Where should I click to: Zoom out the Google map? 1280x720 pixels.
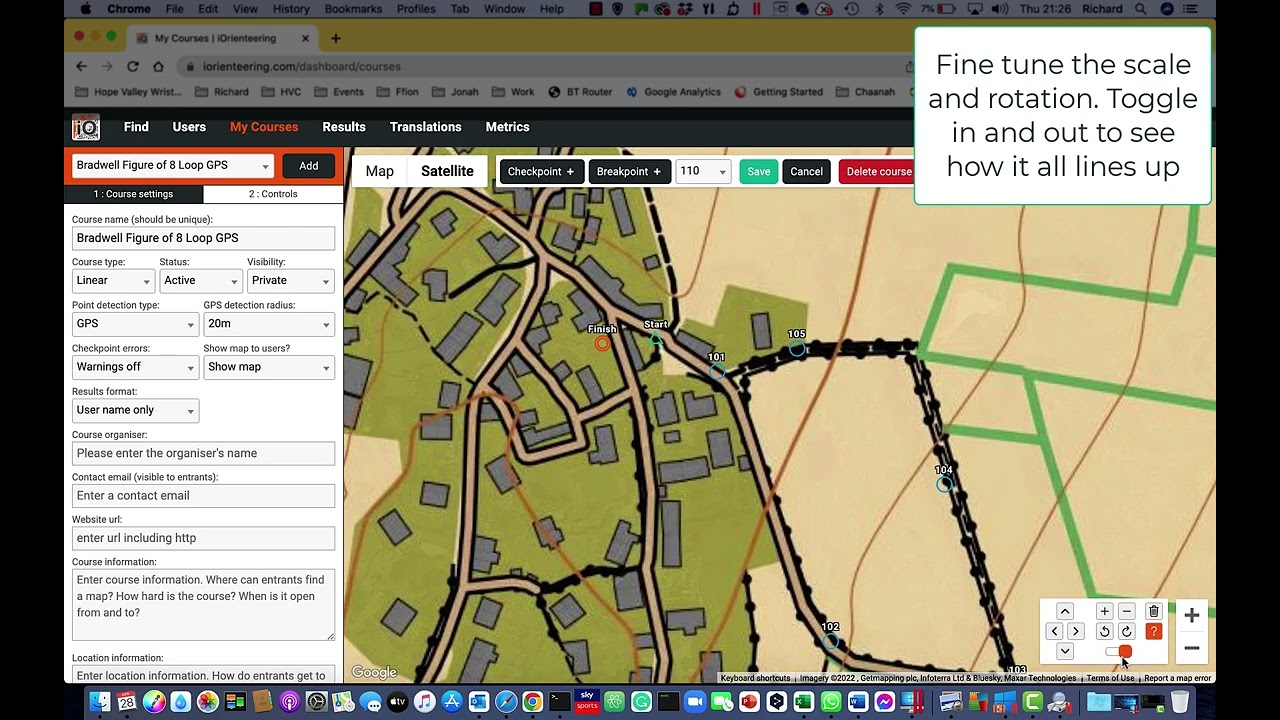[1191, 648]
